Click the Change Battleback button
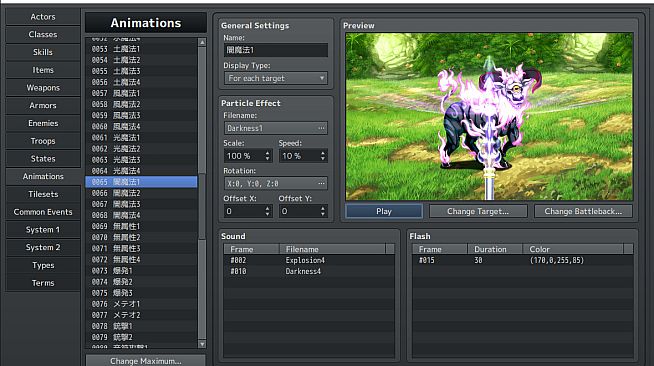This screenshot has height=366, width=654. (x=583, y=211)
